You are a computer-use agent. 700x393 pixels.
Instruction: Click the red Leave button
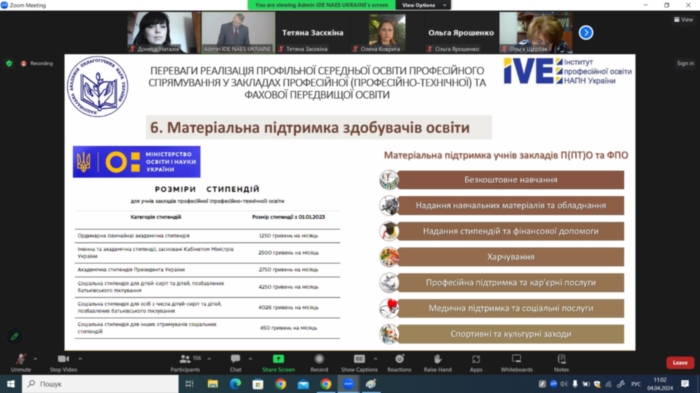tap(680, 363)
